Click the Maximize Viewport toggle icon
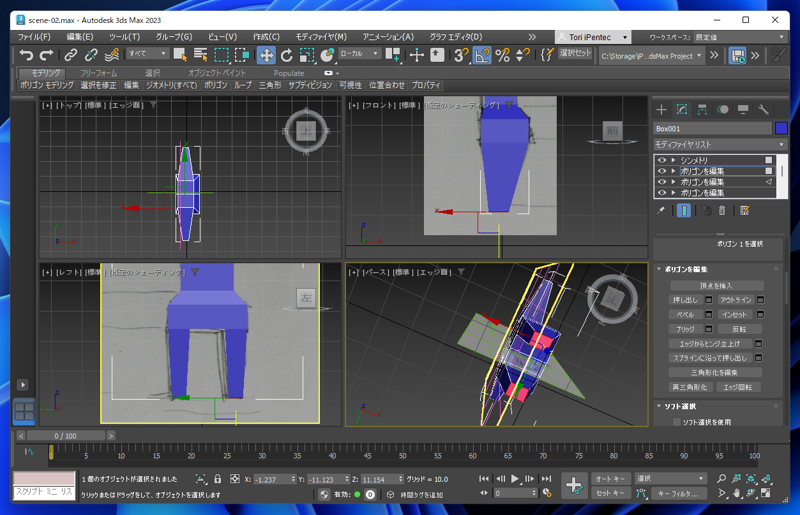Image resolution: width=800 pixels, height=515 pixels. (766, 493)
